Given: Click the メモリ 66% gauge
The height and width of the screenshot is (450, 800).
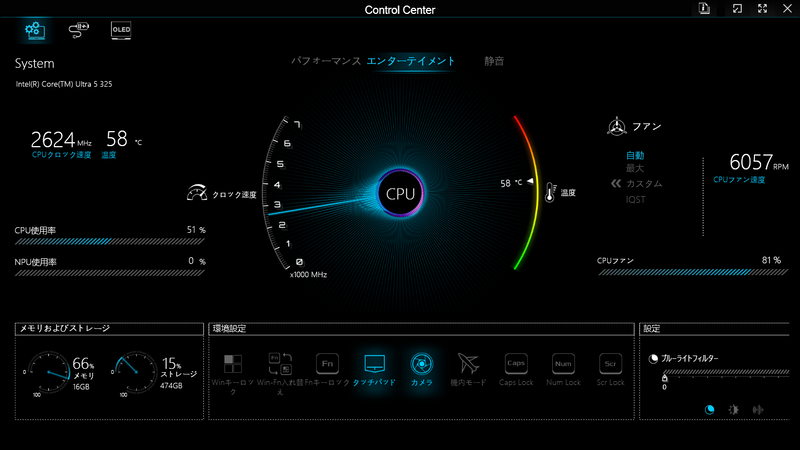Looking at the screenshot, I should [48, 372].
